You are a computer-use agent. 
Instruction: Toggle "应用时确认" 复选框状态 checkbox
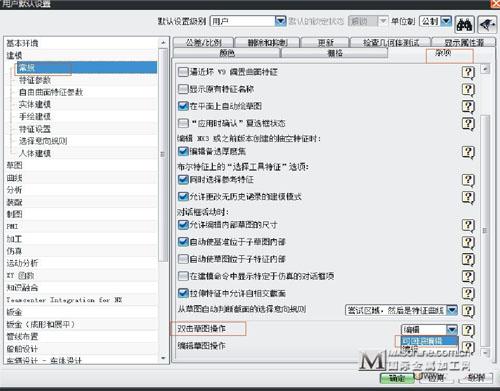(x=183, y=123)
